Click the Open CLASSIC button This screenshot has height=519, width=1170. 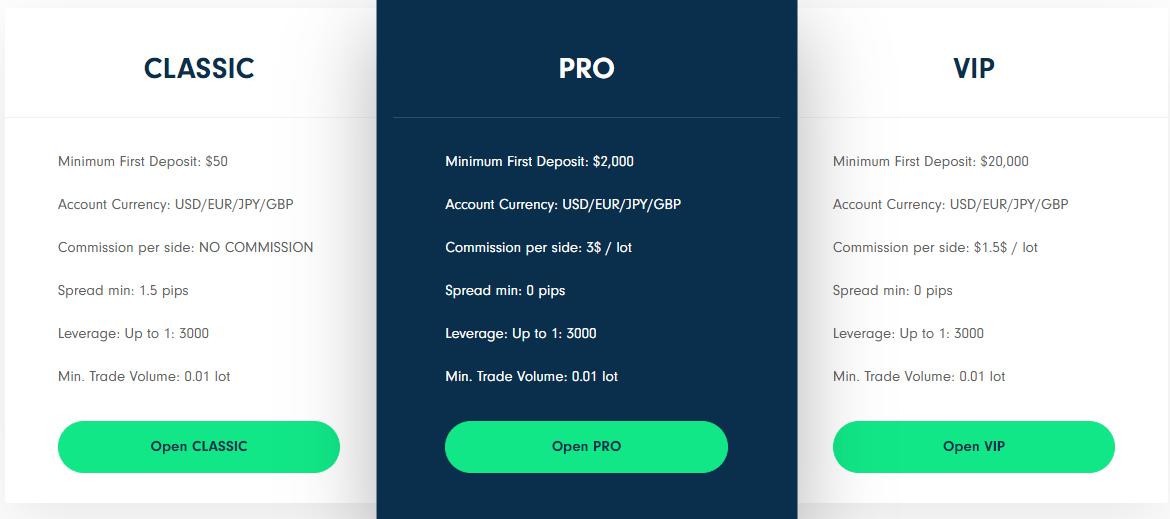coord(198,447)
